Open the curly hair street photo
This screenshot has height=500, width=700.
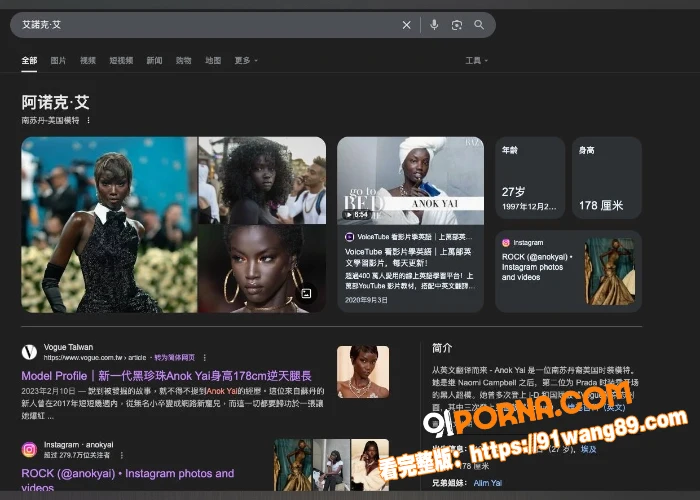point(262,180)
